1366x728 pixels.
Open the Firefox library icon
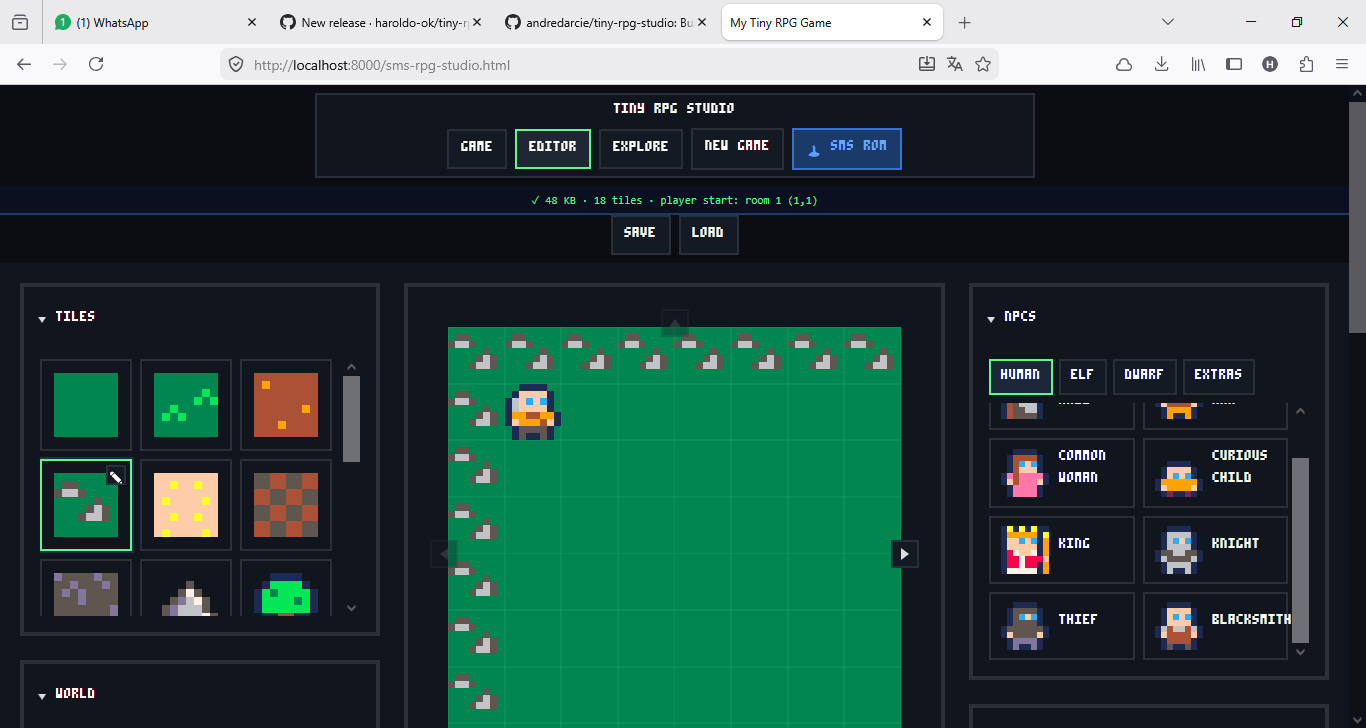point(1198,64)
